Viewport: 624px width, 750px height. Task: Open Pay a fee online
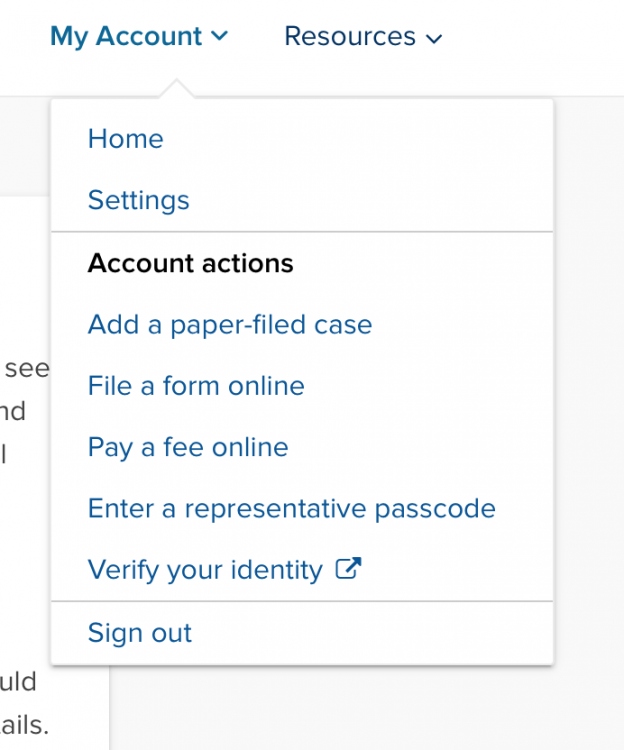click(x=188, y=448)
